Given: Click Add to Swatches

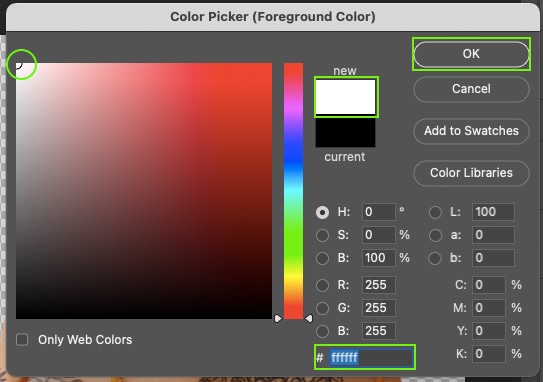Looking at the screenshot, I should [471, 131].
